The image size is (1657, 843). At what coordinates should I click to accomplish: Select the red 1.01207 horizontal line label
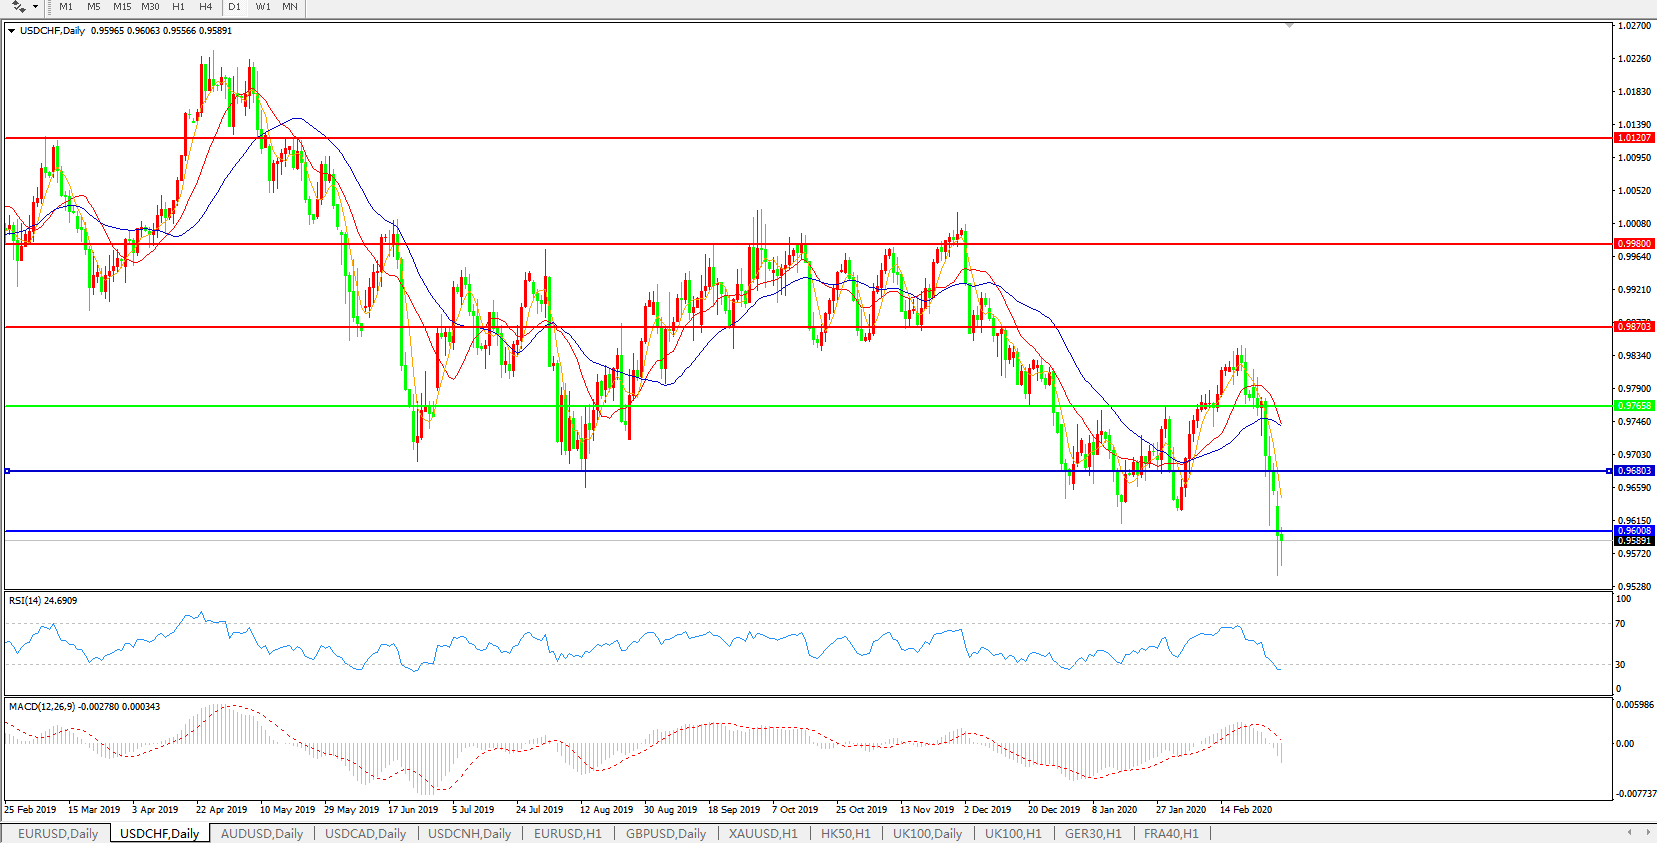tap(1634, 138)
